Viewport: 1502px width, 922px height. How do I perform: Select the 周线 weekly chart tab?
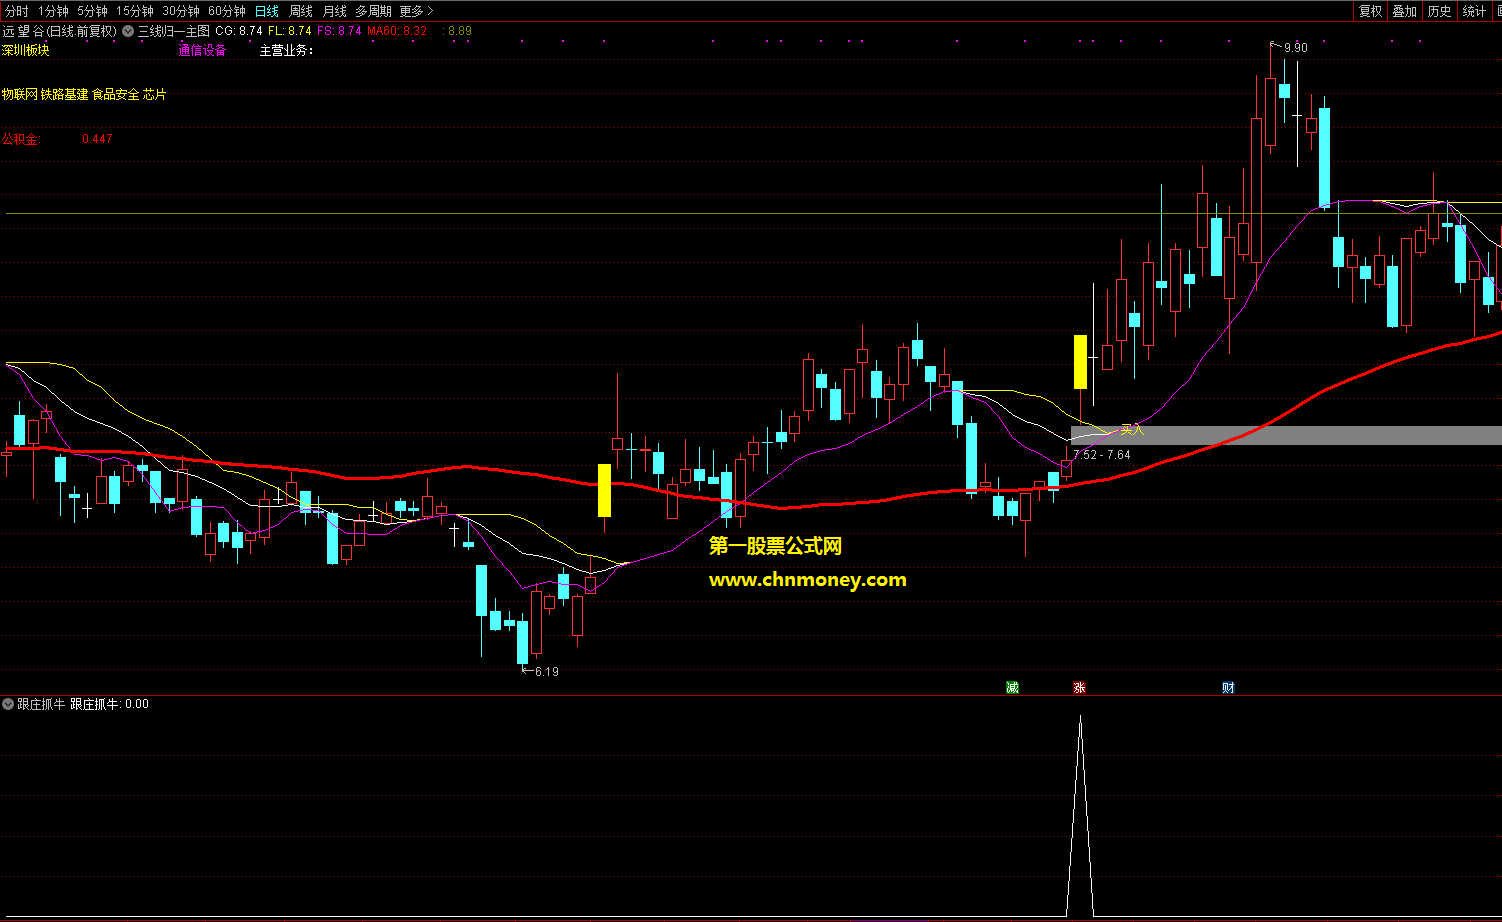tap(301, 11)
